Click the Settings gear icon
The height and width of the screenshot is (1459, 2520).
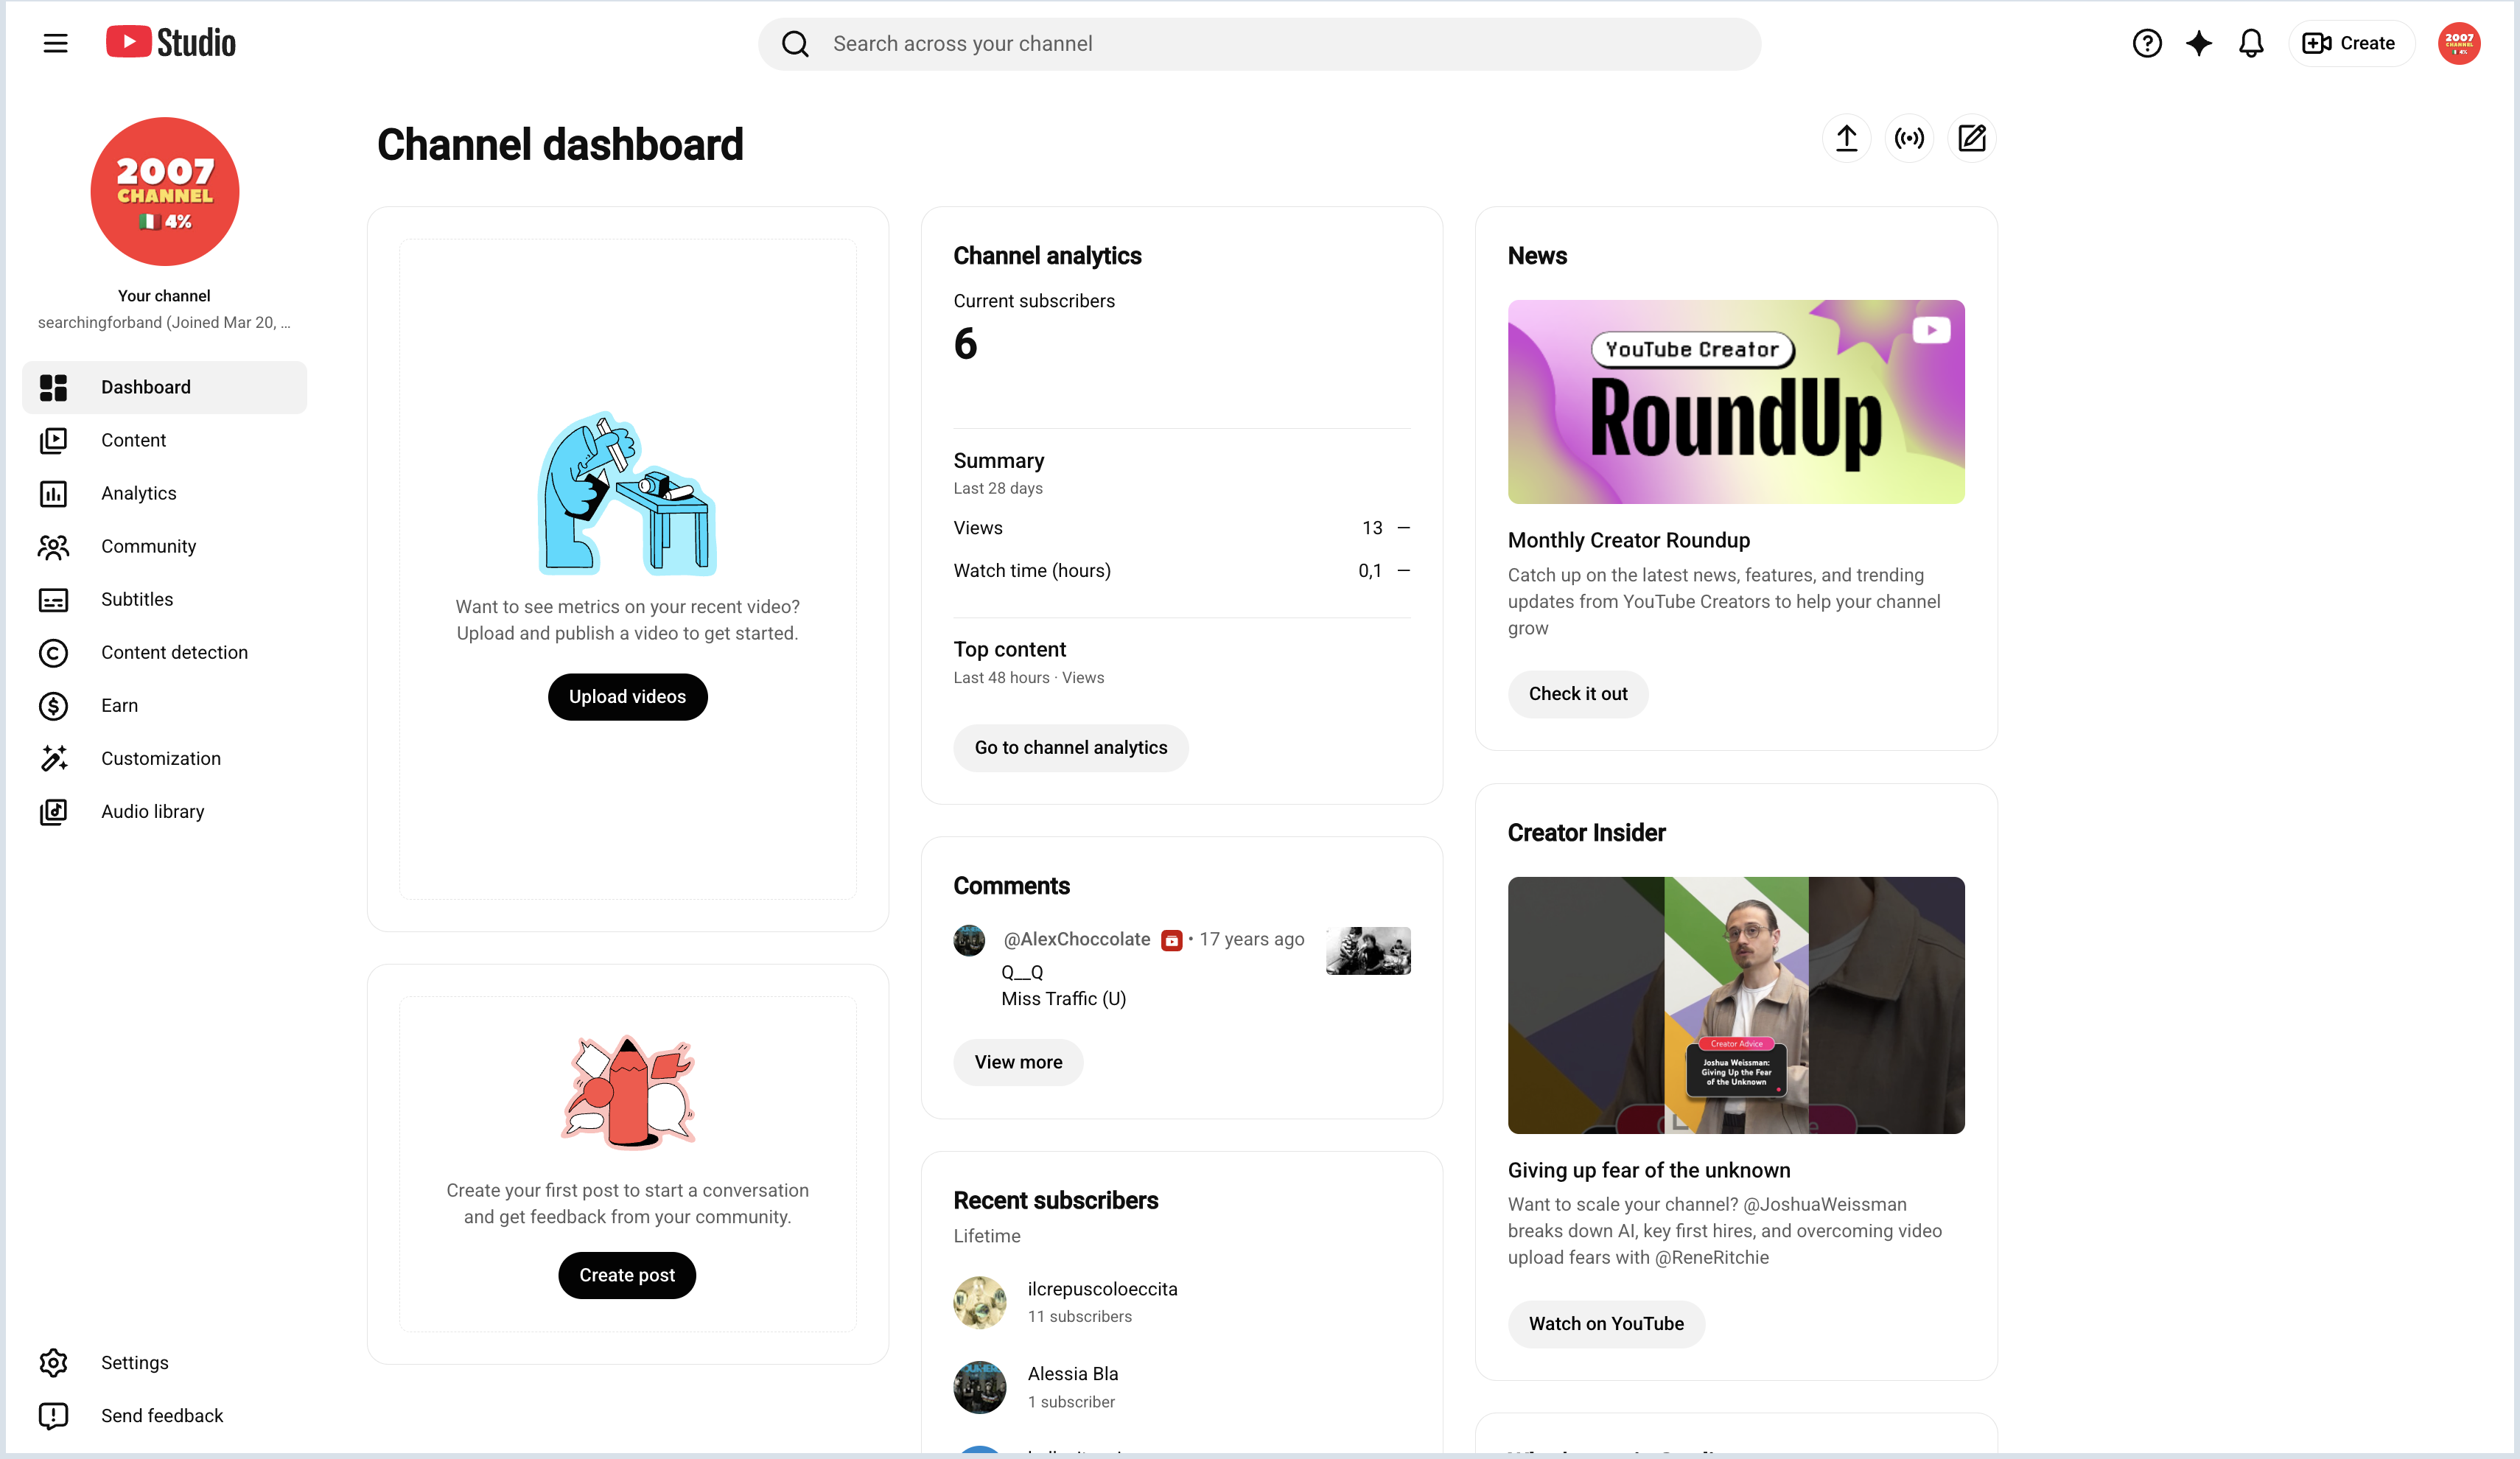coord(53,1362)
